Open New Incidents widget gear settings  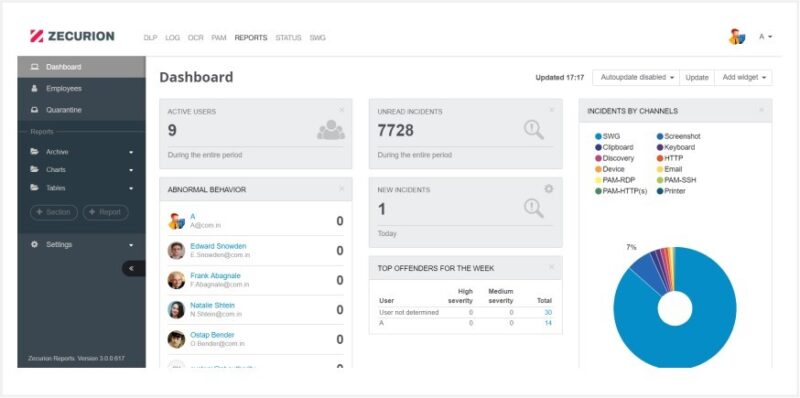tap(548, 189)
